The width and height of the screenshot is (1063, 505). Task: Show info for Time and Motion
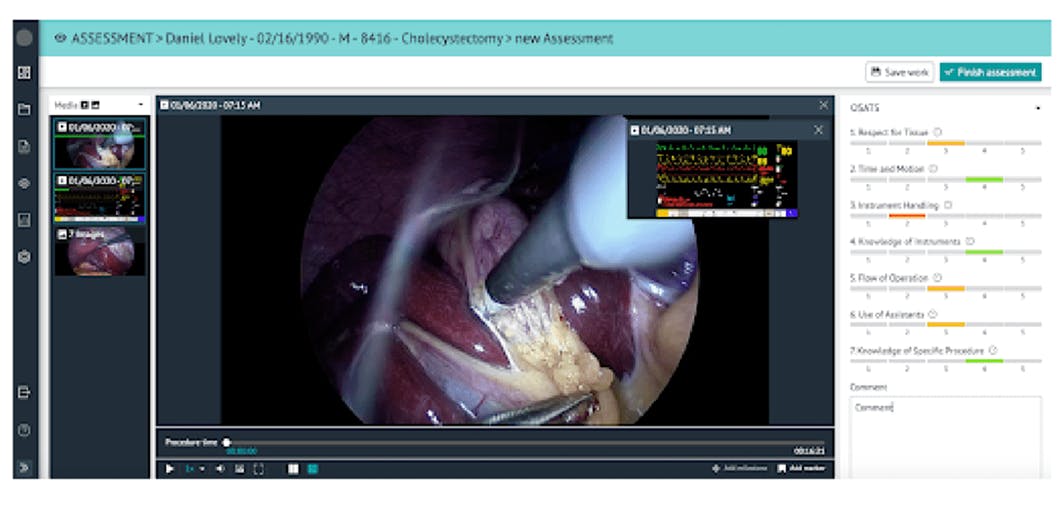(935, 168)
